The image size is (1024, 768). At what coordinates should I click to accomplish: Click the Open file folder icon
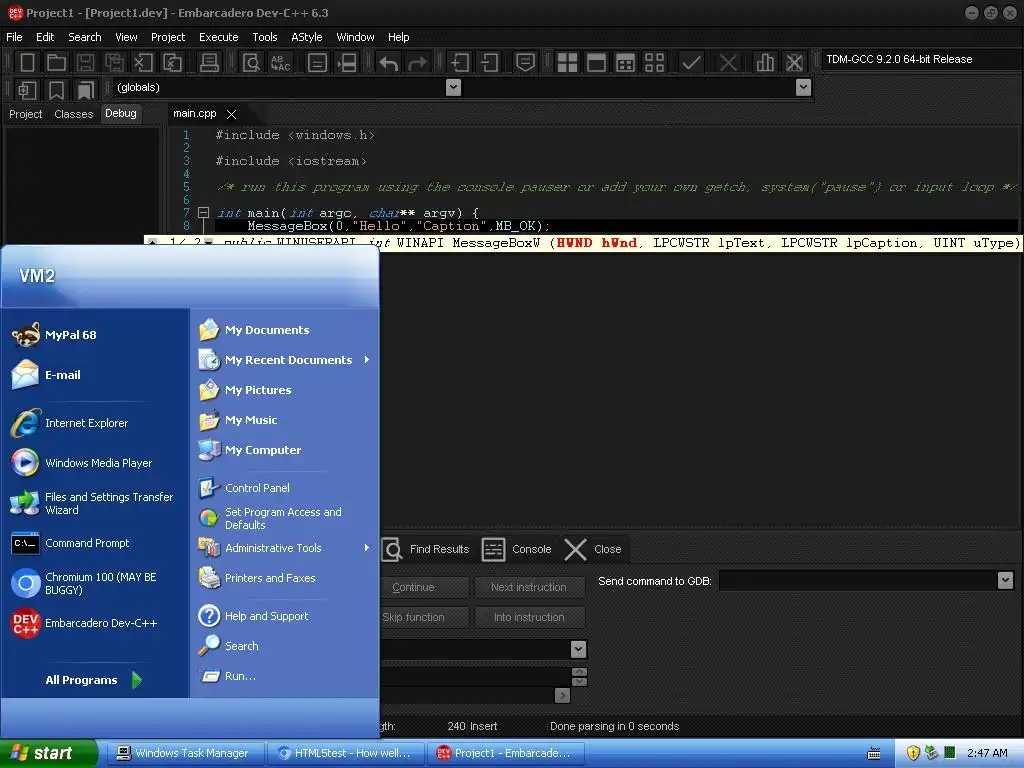(56, 63)
